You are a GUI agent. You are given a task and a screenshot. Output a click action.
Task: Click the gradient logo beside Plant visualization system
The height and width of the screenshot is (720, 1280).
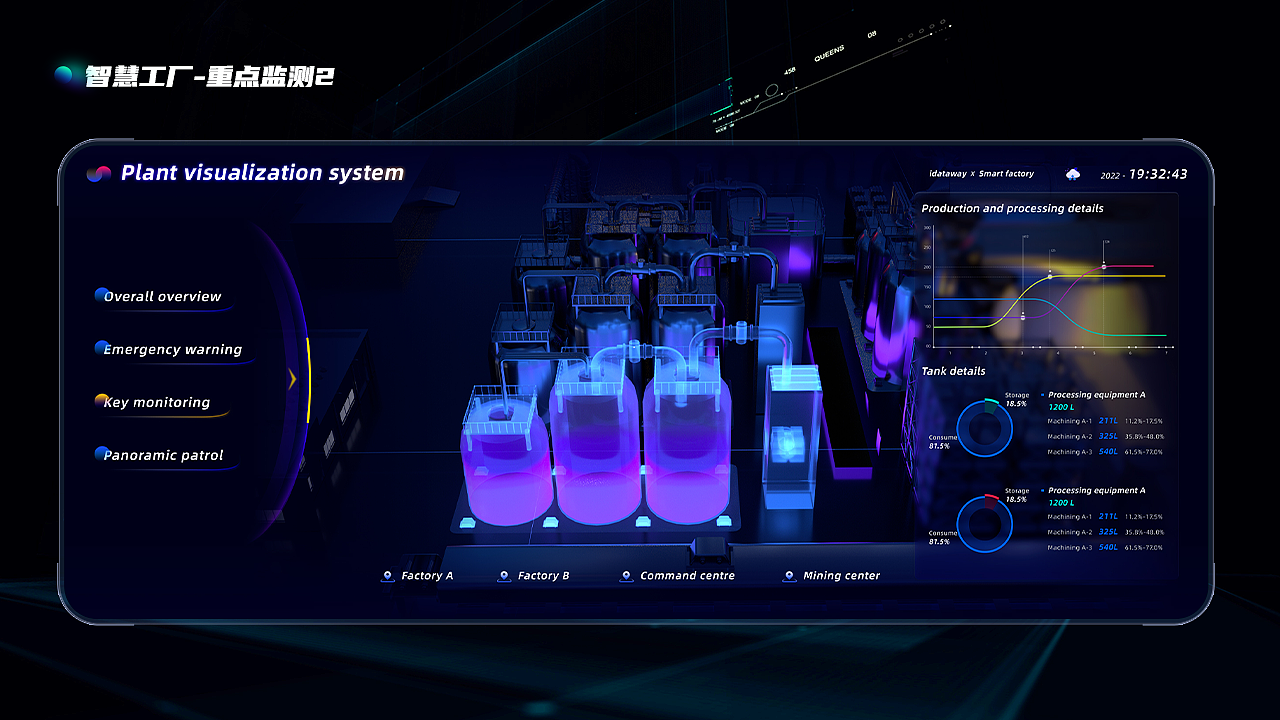(x=98, y=173)
